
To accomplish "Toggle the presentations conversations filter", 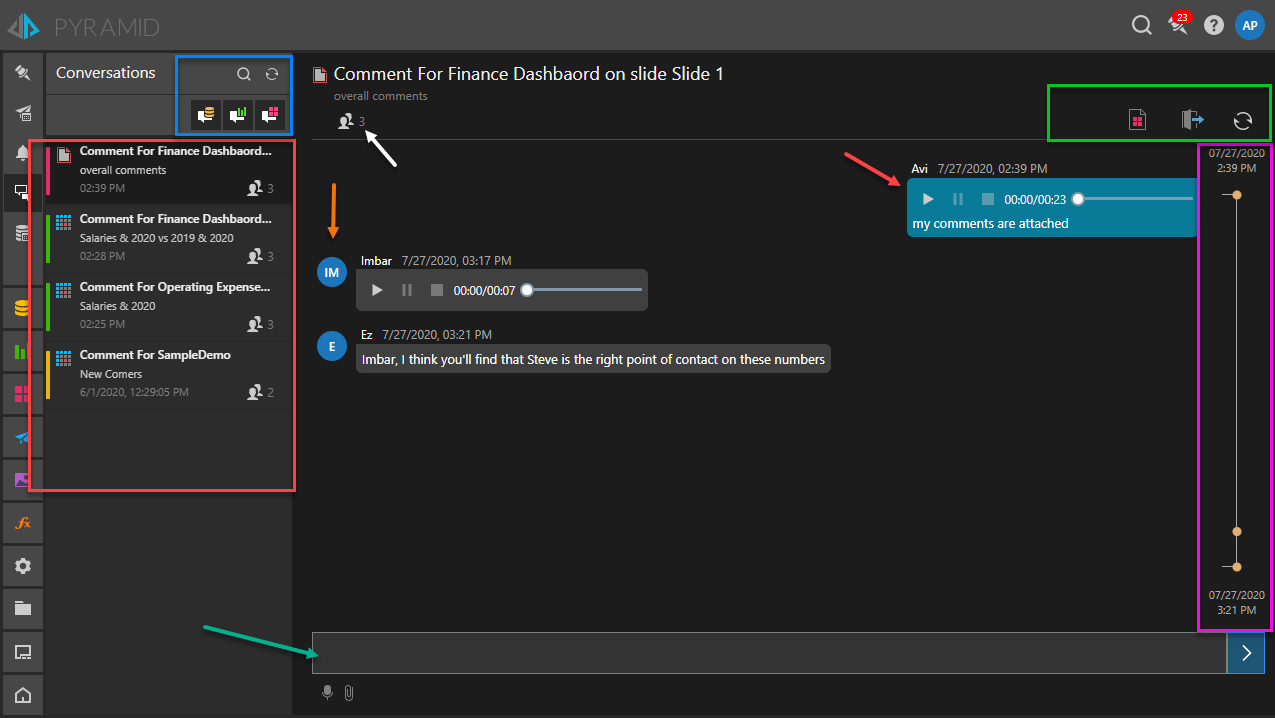I will point(269,114).
